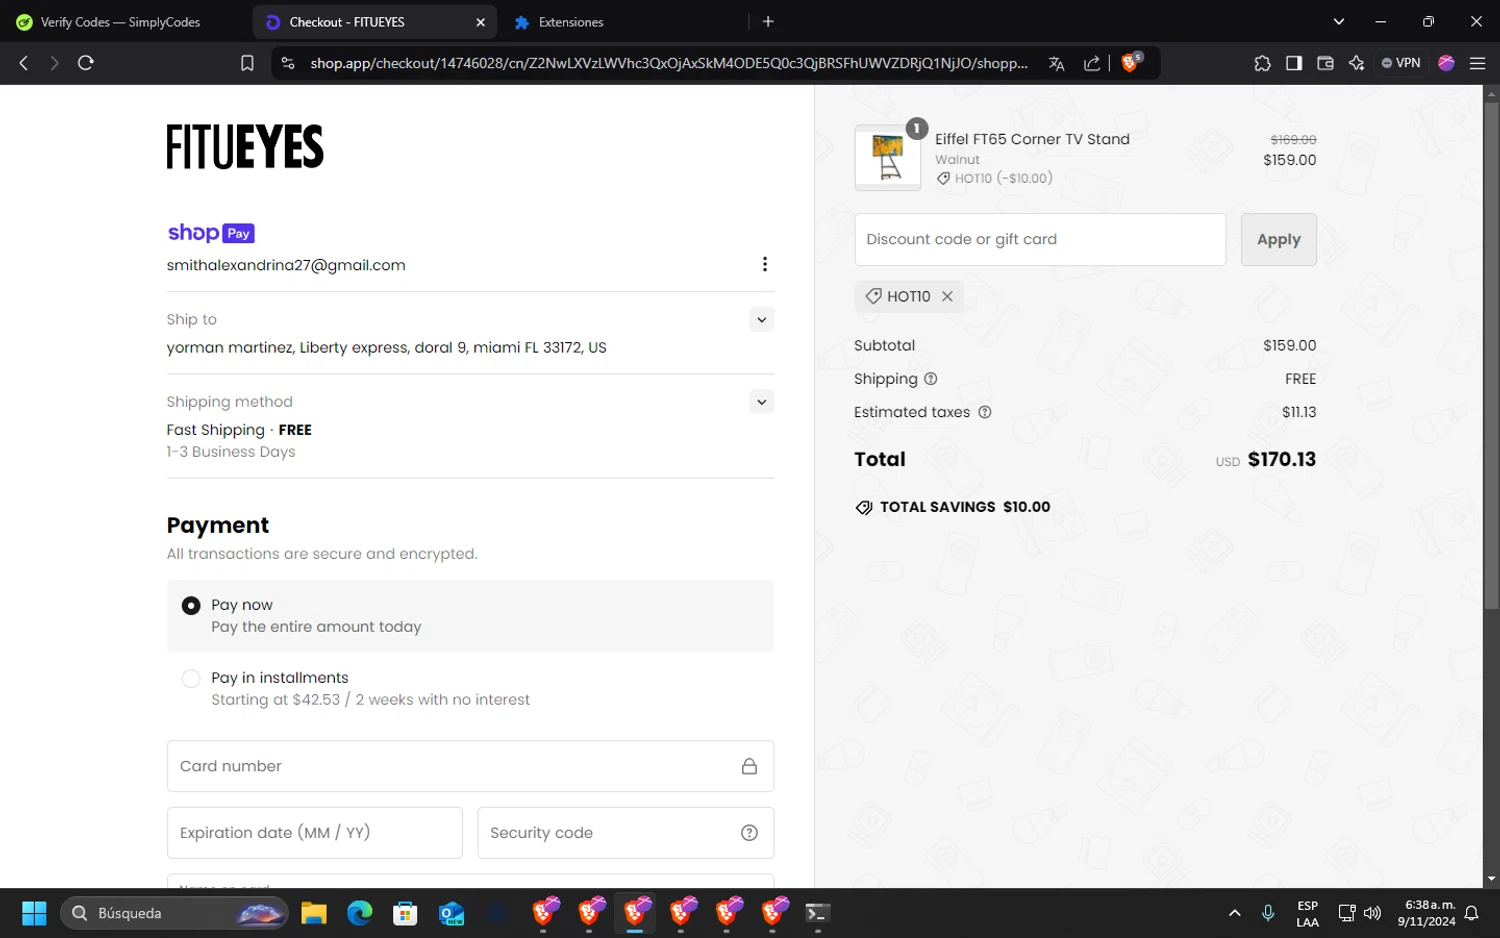The image size is (1500, 938).
Task: Open Outlook from the taskbar
Action: click(451, 913)
